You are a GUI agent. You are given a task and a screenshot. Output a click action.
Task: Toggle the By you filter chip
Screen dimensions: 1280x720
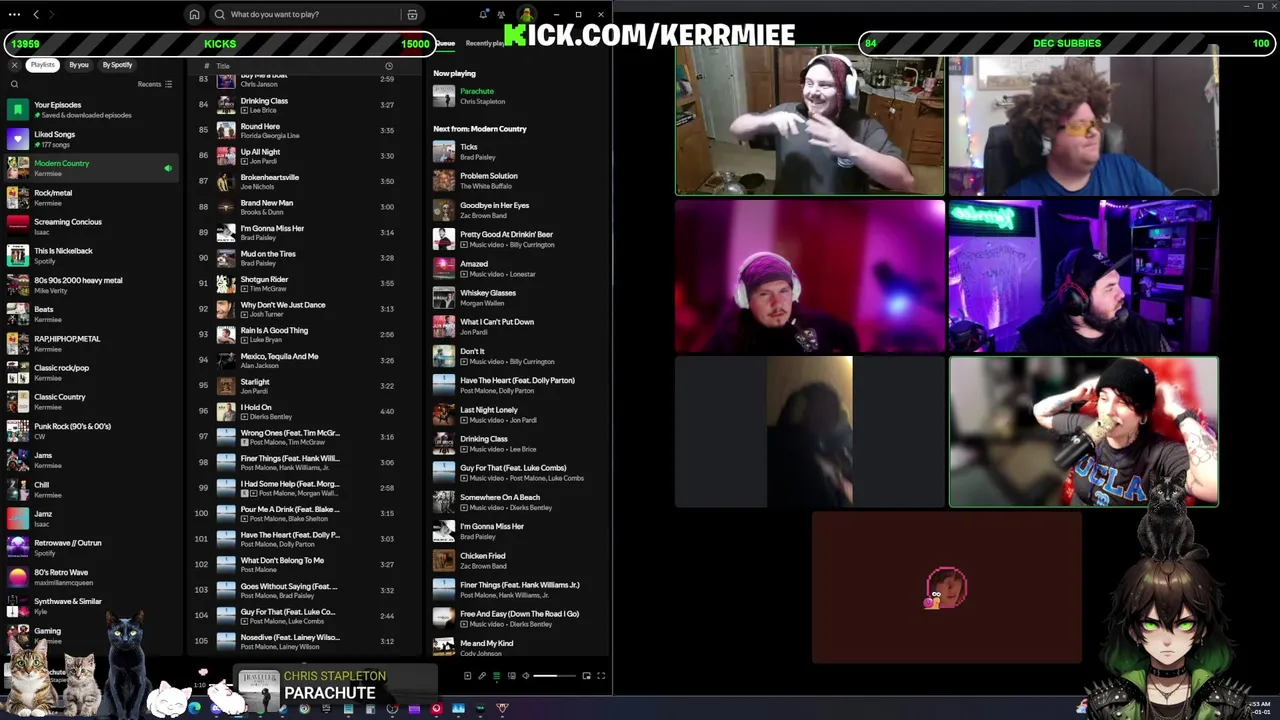[79, 65]
